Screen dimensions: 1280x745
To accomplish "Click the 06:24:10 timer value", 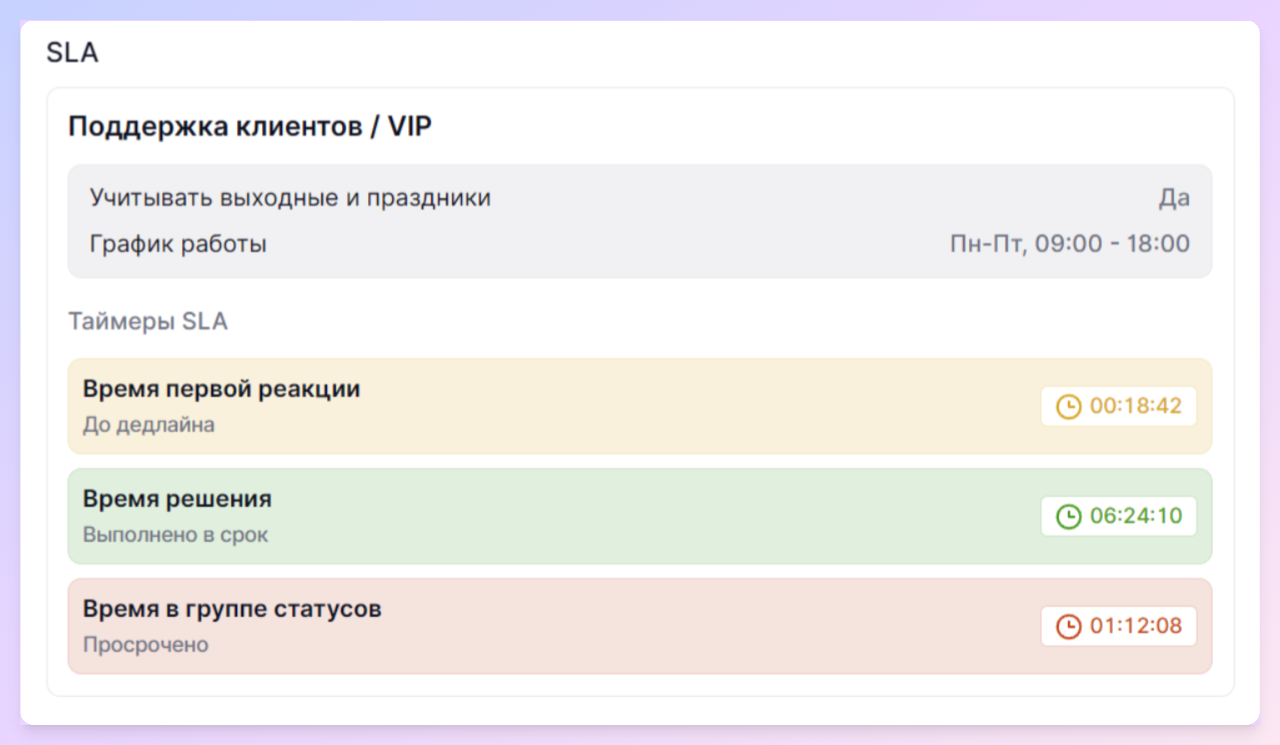I will tap(1135, 517).
